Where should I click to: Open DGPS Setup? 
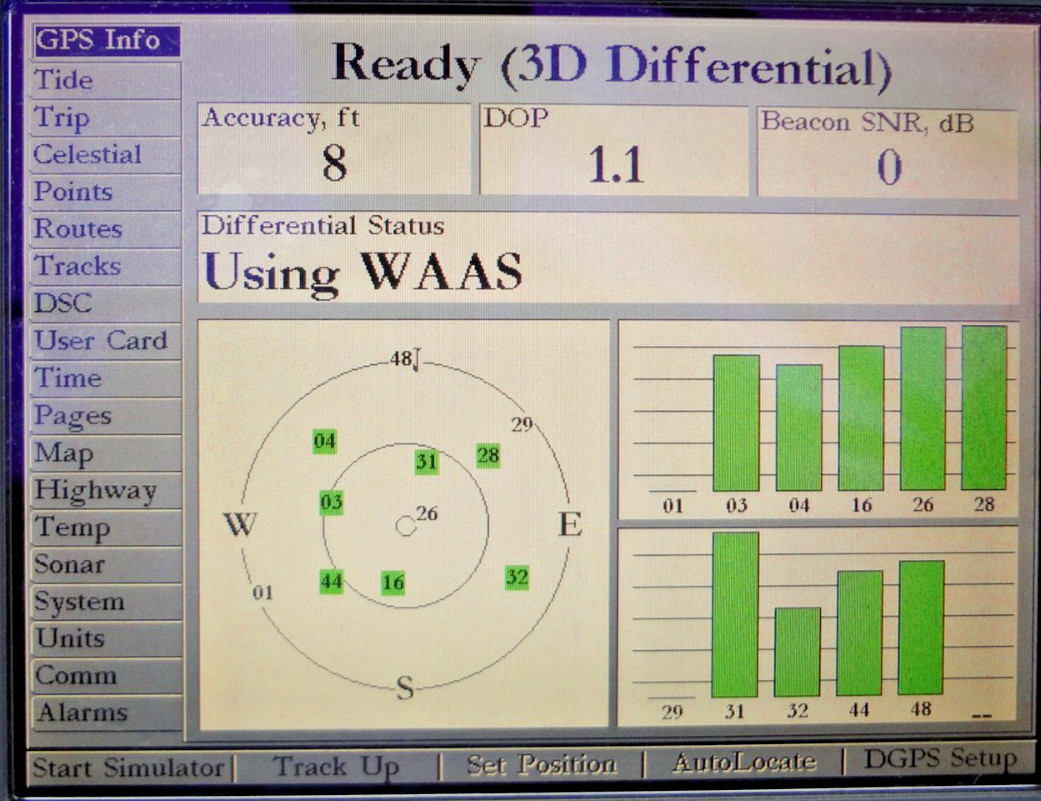pos(940,758)
